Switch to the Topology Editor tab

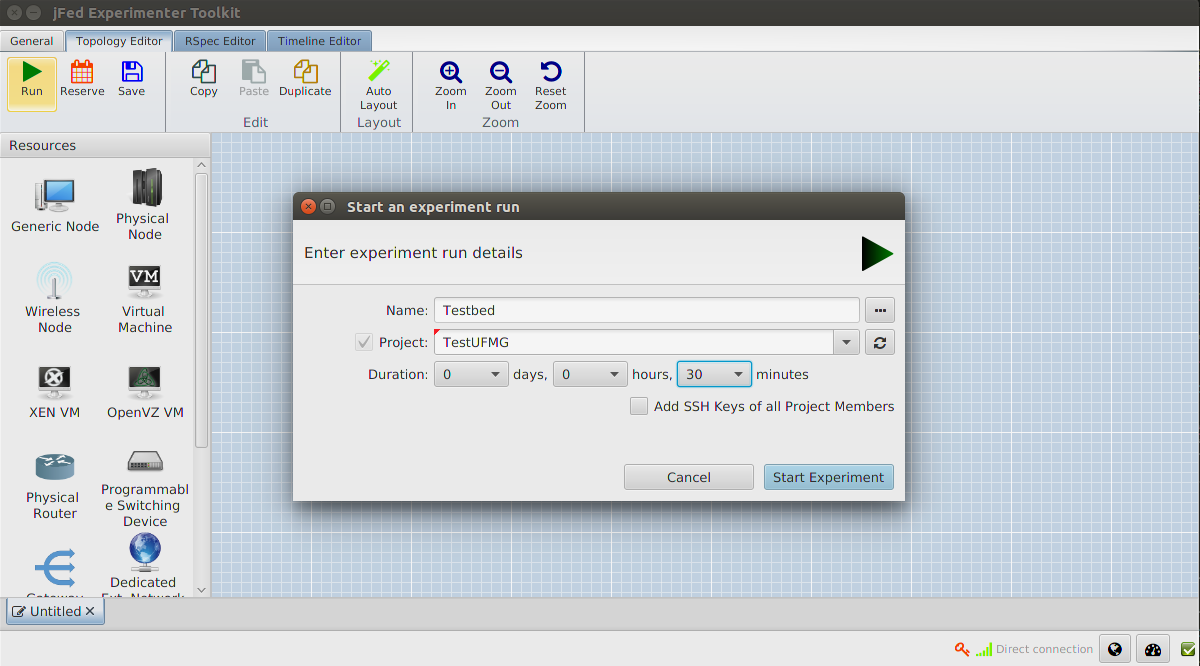point(119,41)
